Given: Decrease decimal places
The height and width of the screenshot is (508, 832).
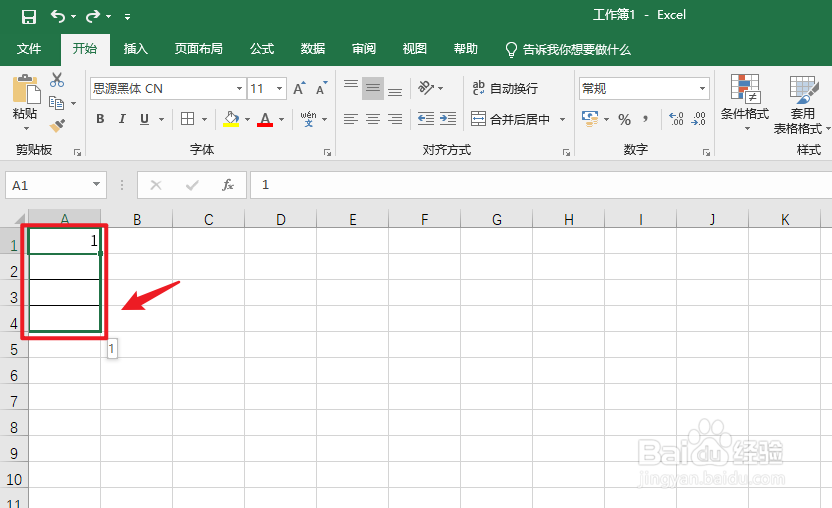Looking at the screenshot, I should pyautogui.click(x=698, y=119).
